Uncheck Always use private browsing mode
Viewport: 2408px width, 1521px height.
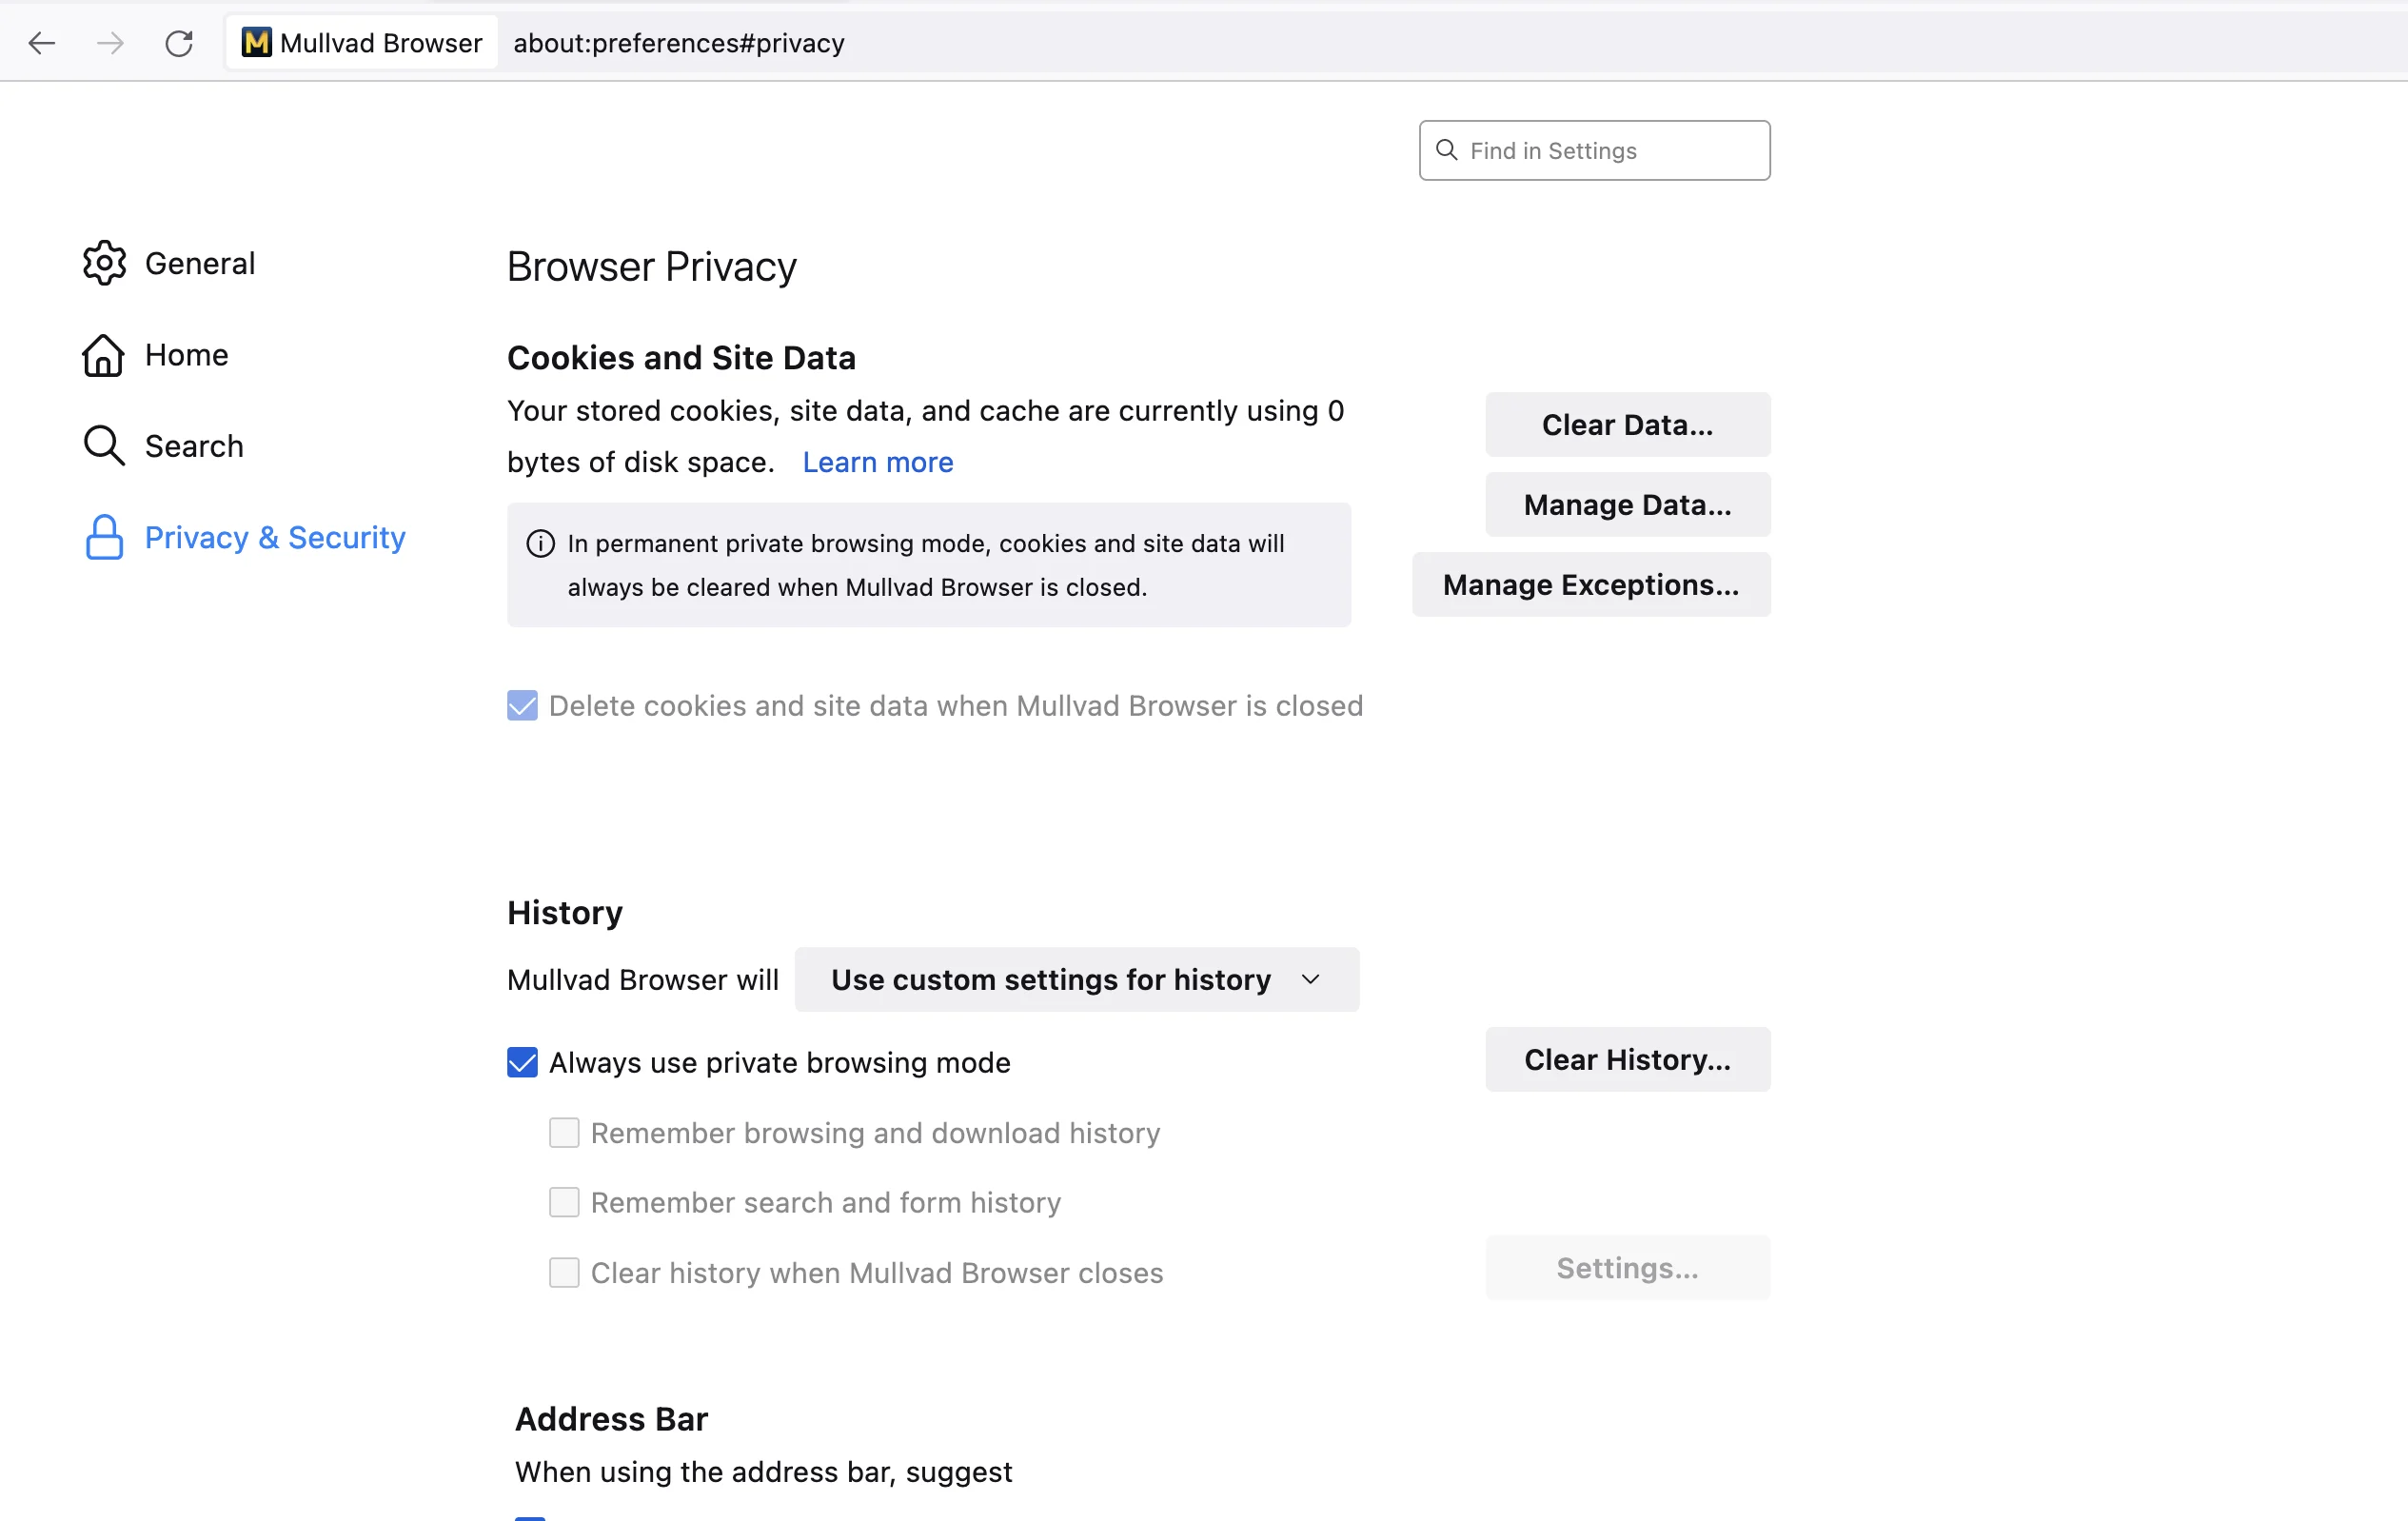(522, 1062)
